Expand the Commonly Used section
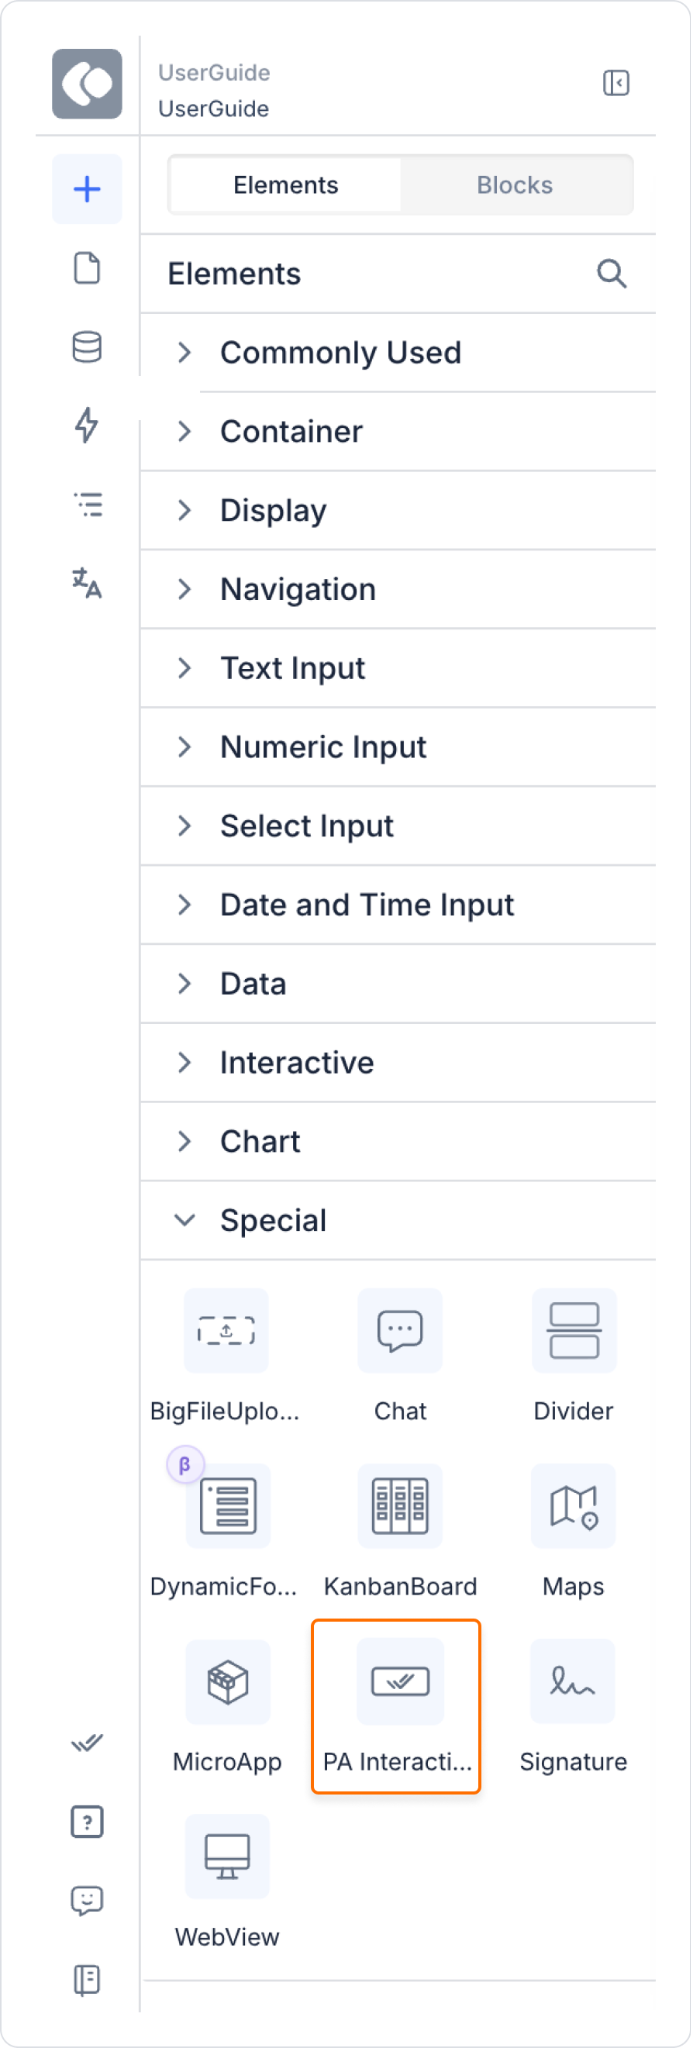The width and height of the screenshot is (691, 2048). pyautogui.click(x=398, y=353)
